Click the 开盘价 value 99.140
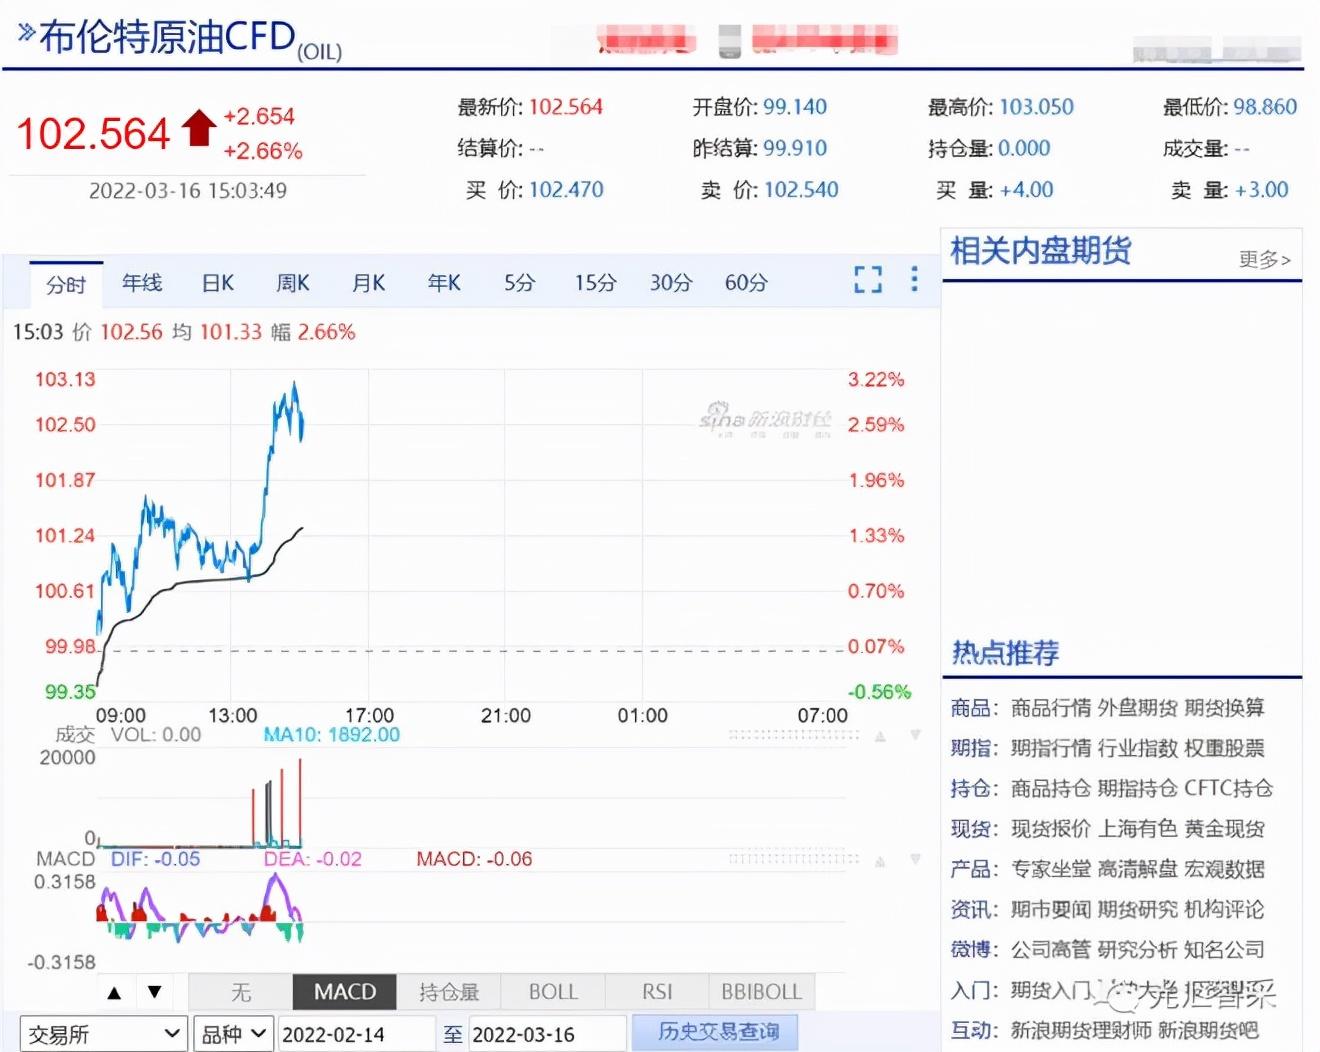1320x1052 pixels. pos(795,107)
